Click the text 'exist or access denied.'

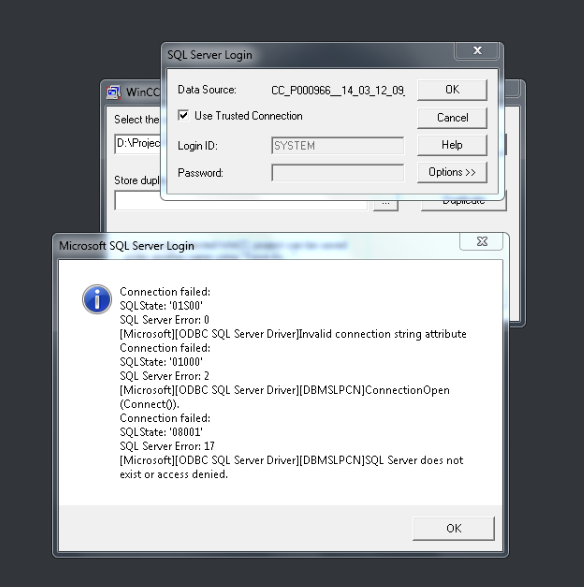click(174, 474)
